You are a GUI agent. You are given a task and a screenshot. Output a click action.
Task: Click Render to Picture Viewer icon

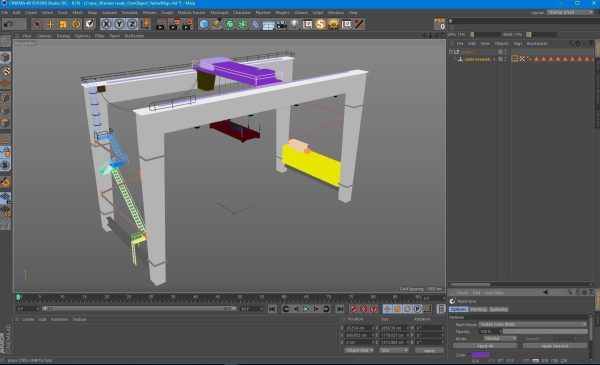coord(174,24)
